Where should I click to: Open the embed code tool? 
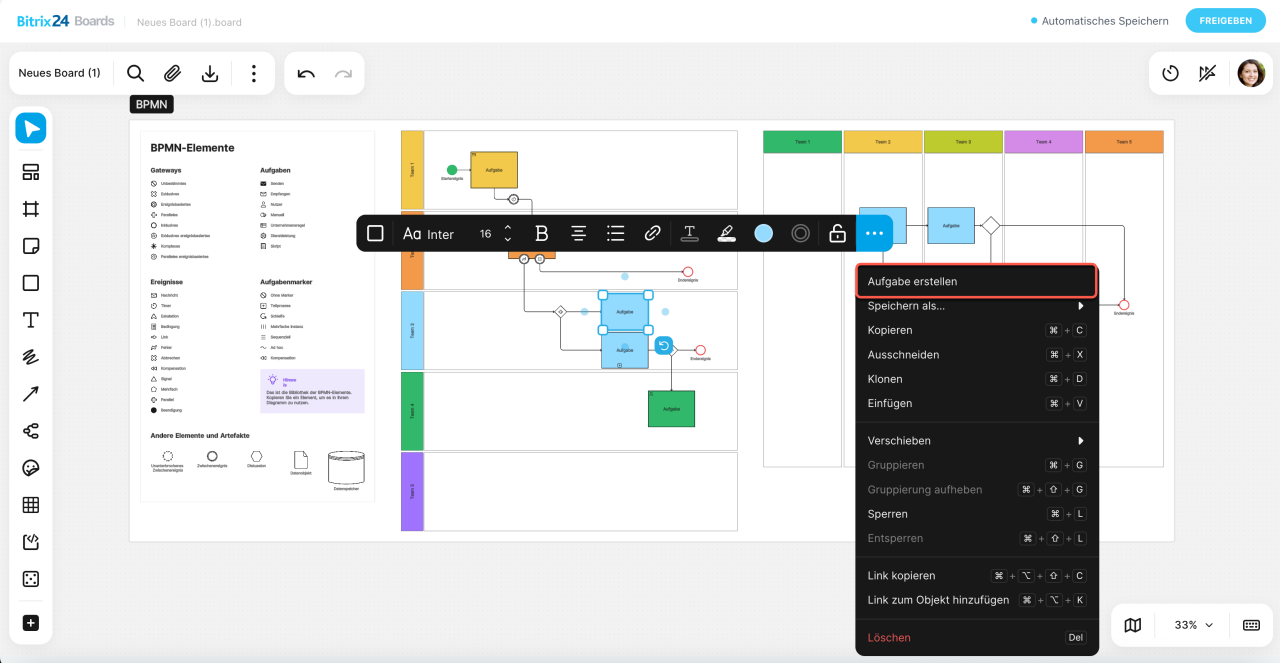pyautogui.click(x=31, y=542)
